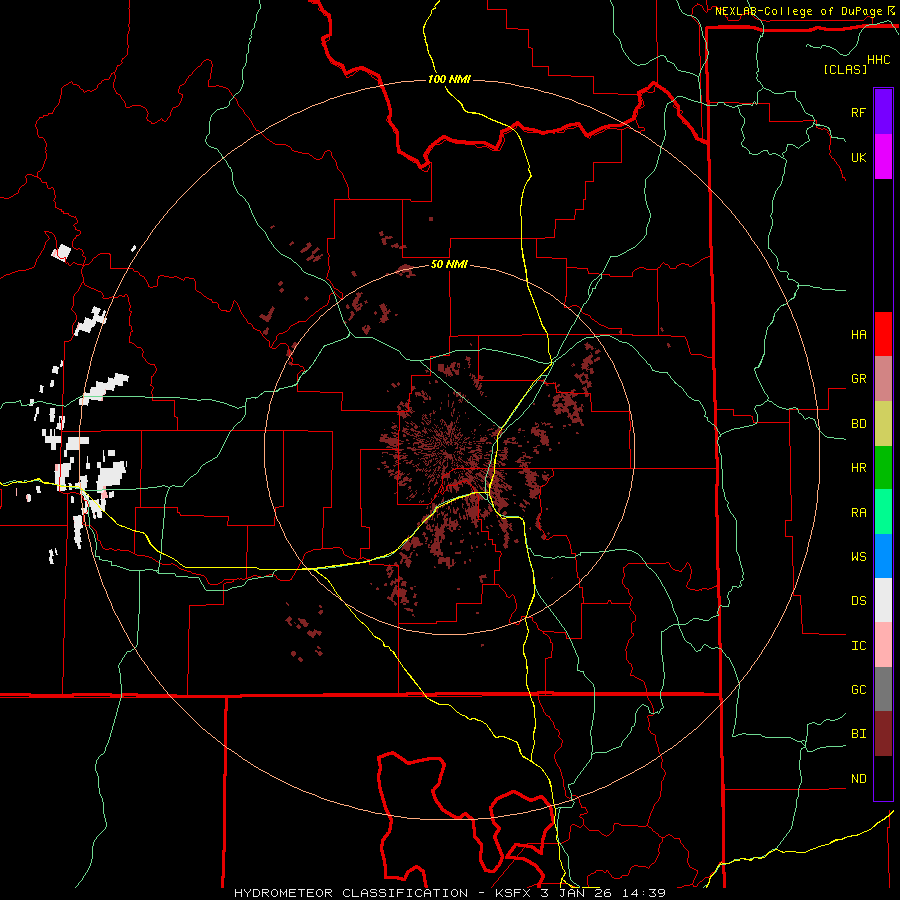The height and width of the screenshot is (900, 900).
Task: Click the DS white legend swatch
Action: [883, 600]
